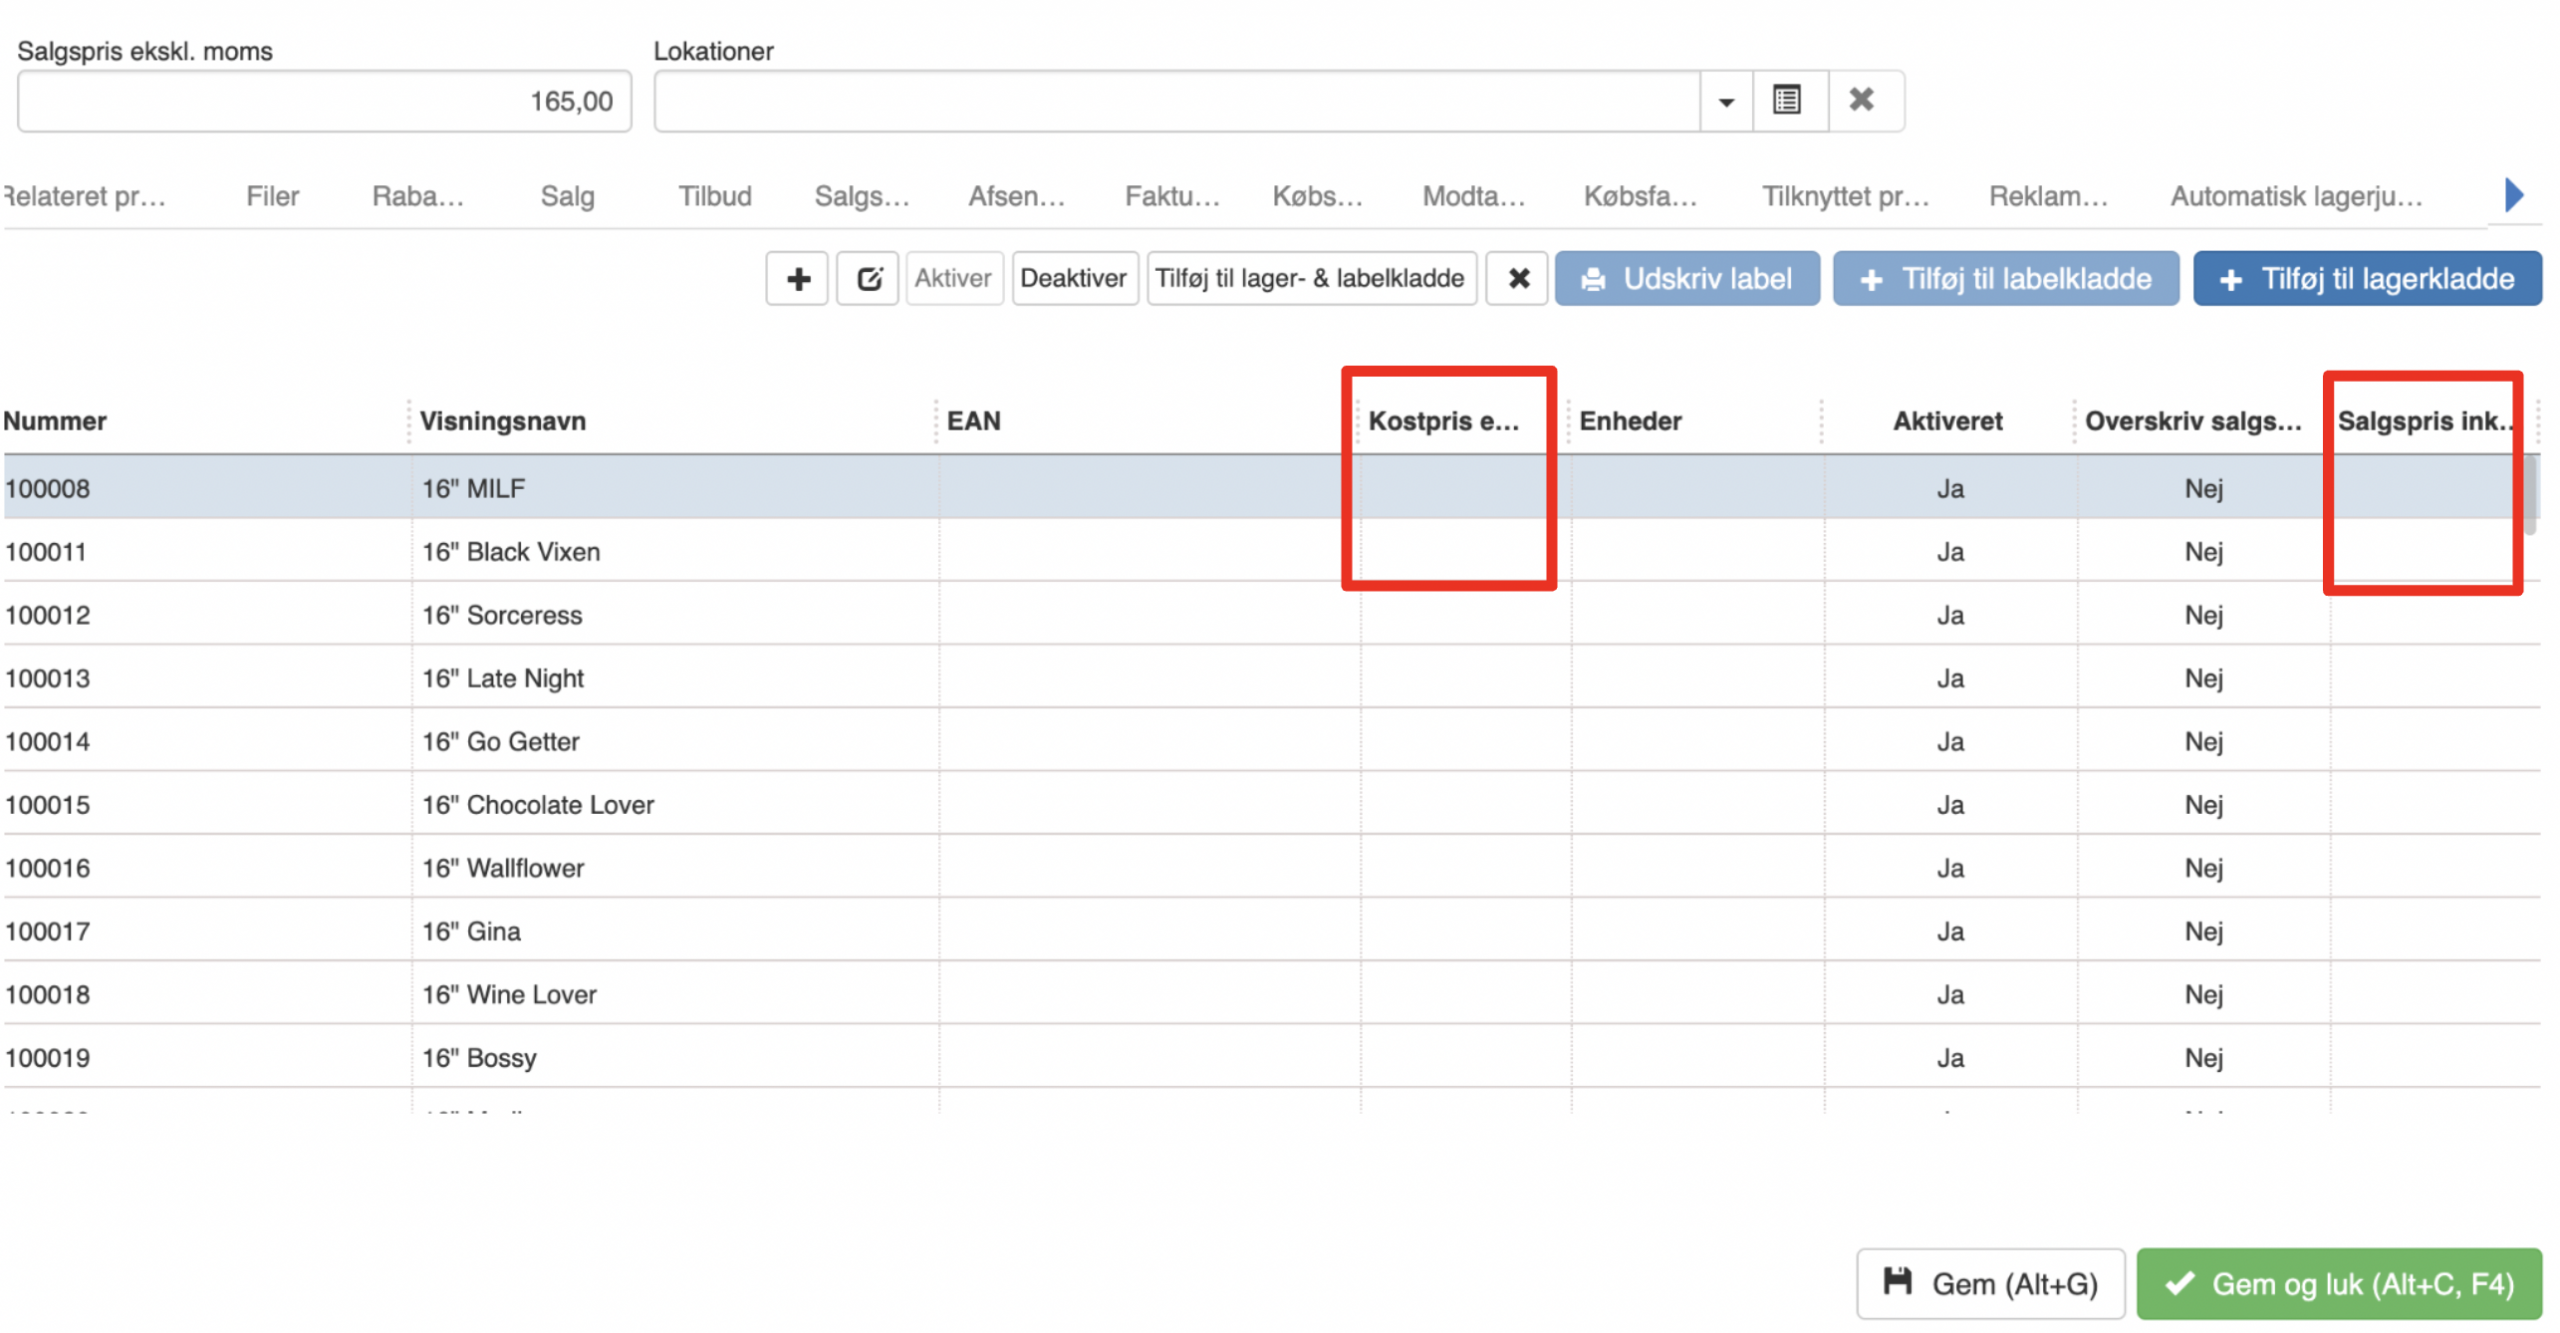
Task: Select the 16" Go Getter row
Action: point(1270,741)
